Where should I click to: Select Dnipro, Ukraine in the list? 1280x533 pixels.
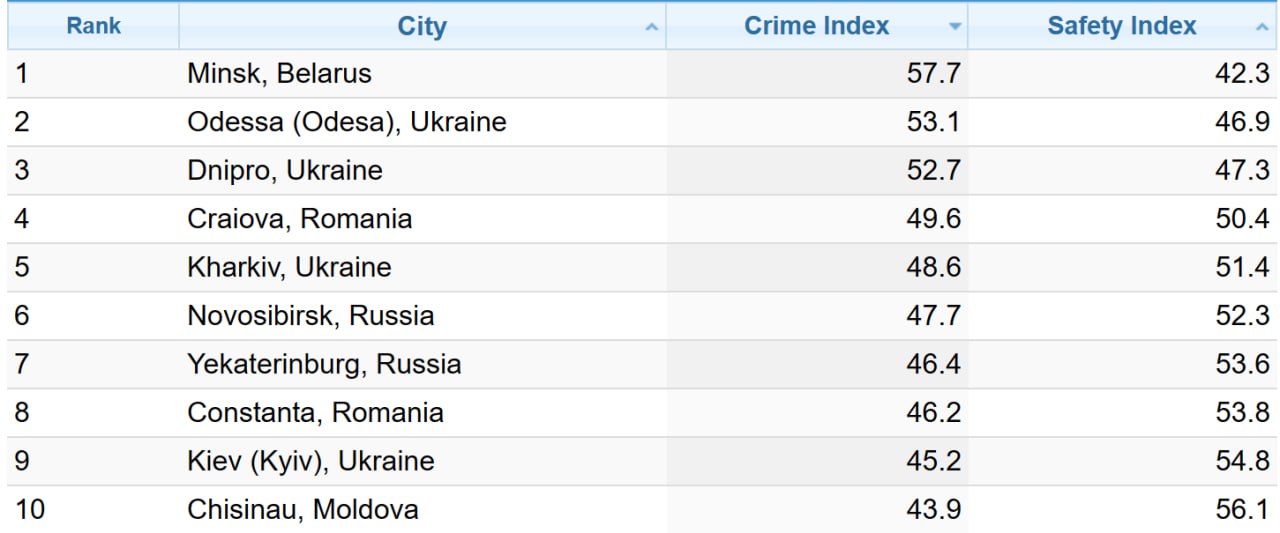tap(284, 170)
